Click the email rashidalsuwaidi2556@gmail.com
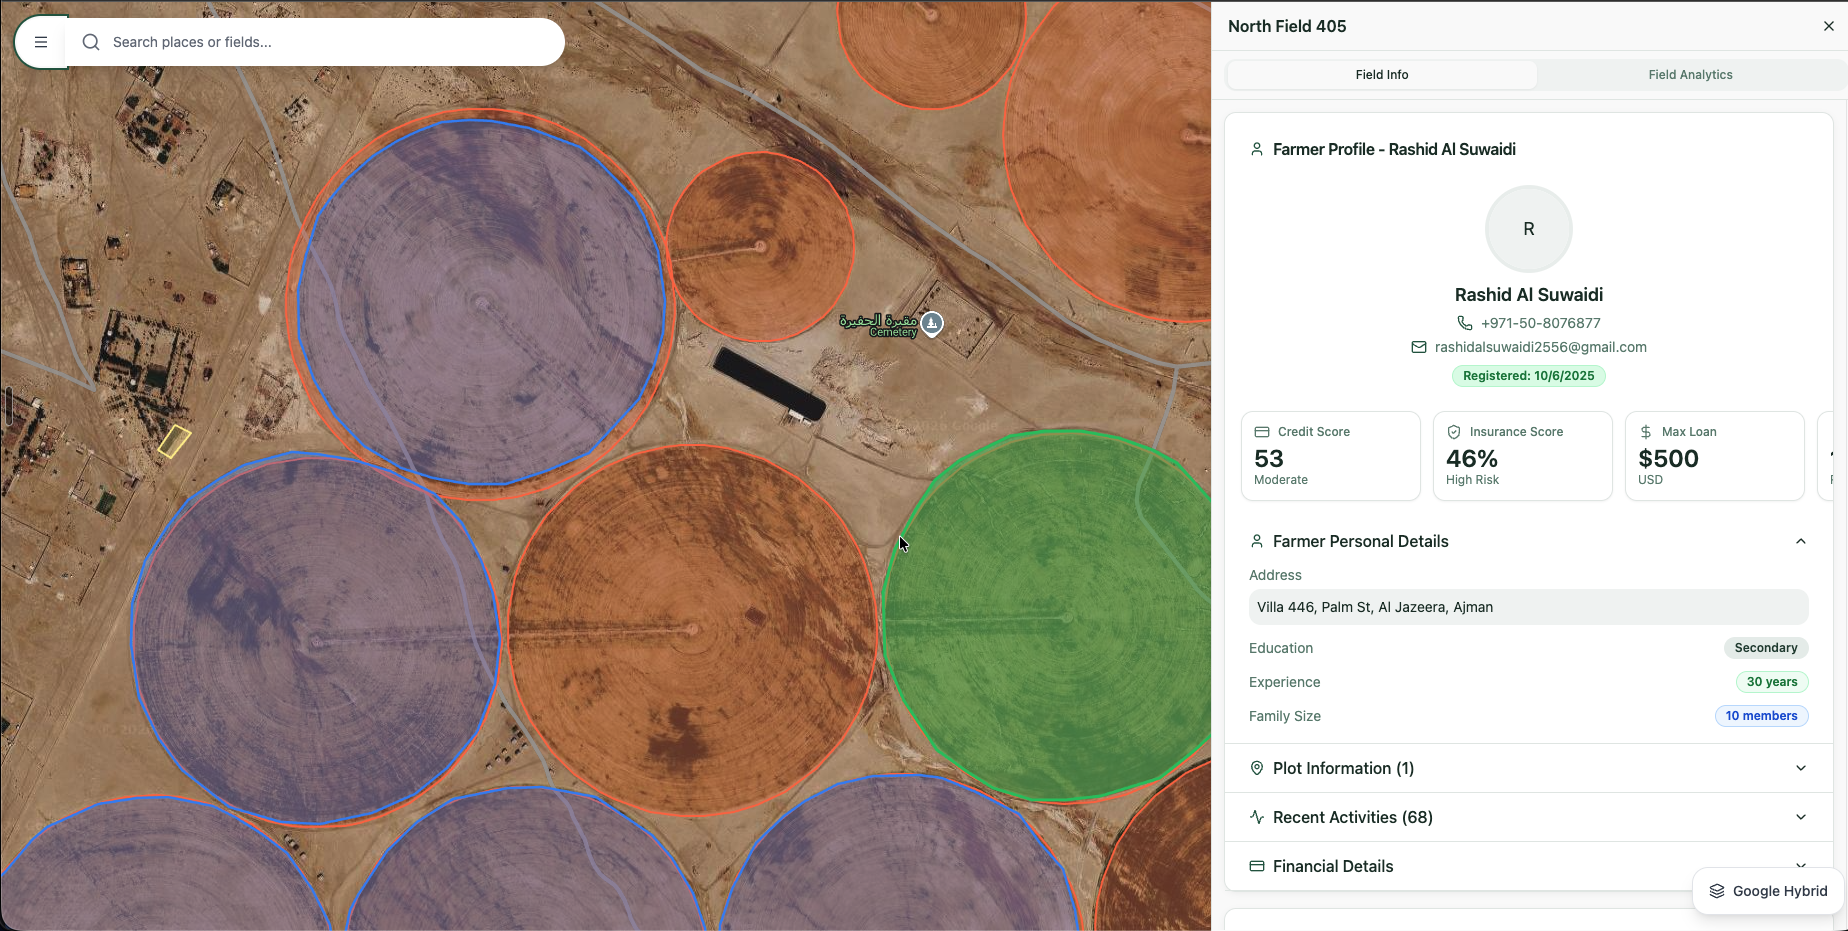The height and width of the screenshot is (931, 1848). click(x=1540, y=347)
